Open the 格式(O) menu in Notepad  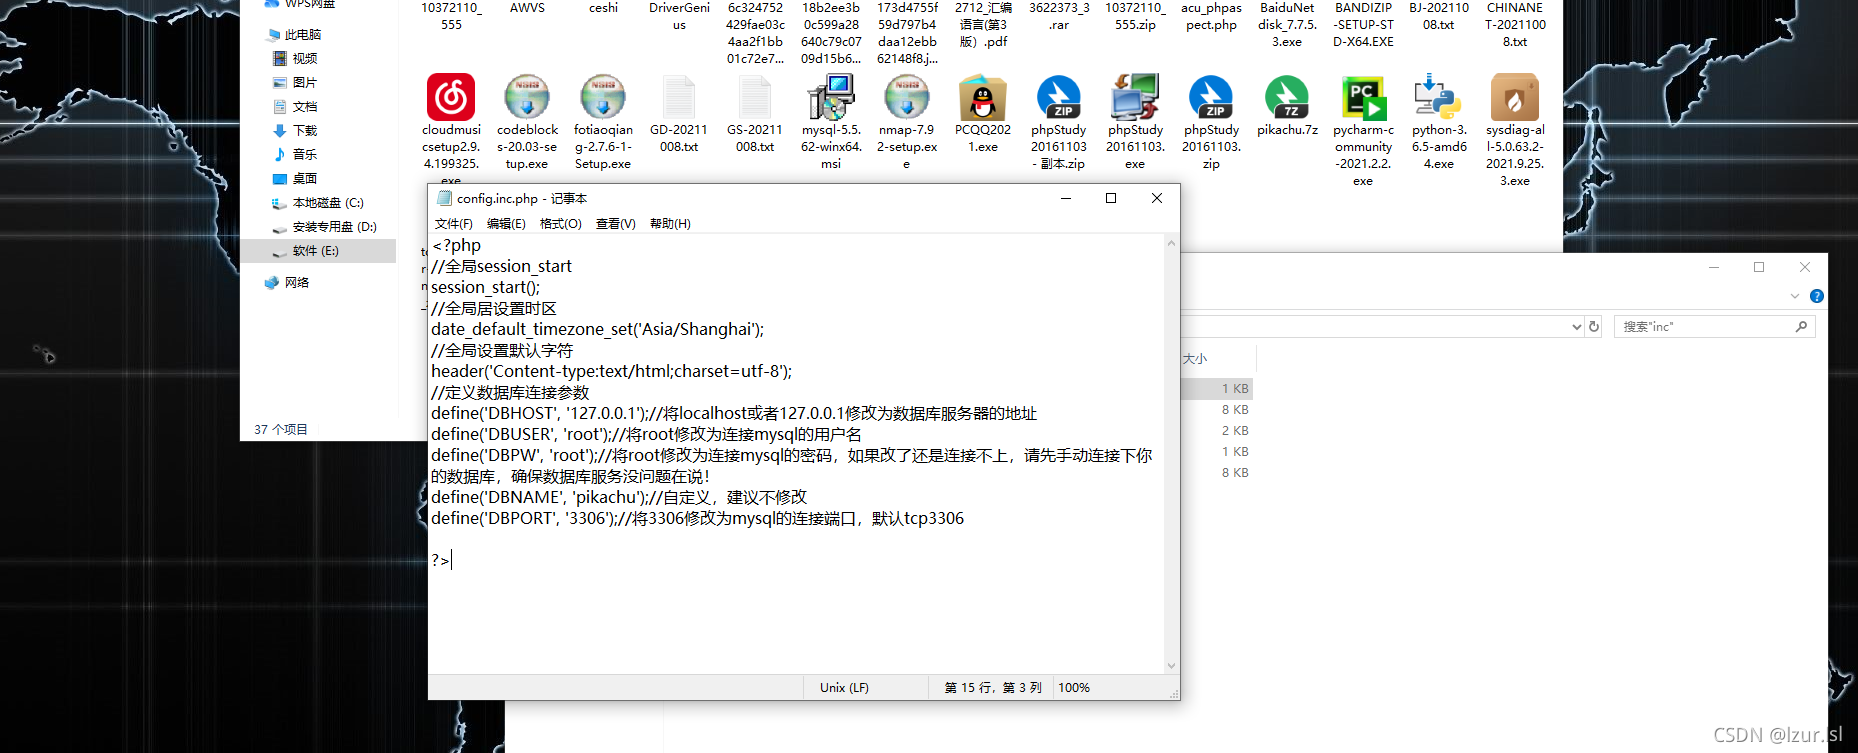pos(560,223)
